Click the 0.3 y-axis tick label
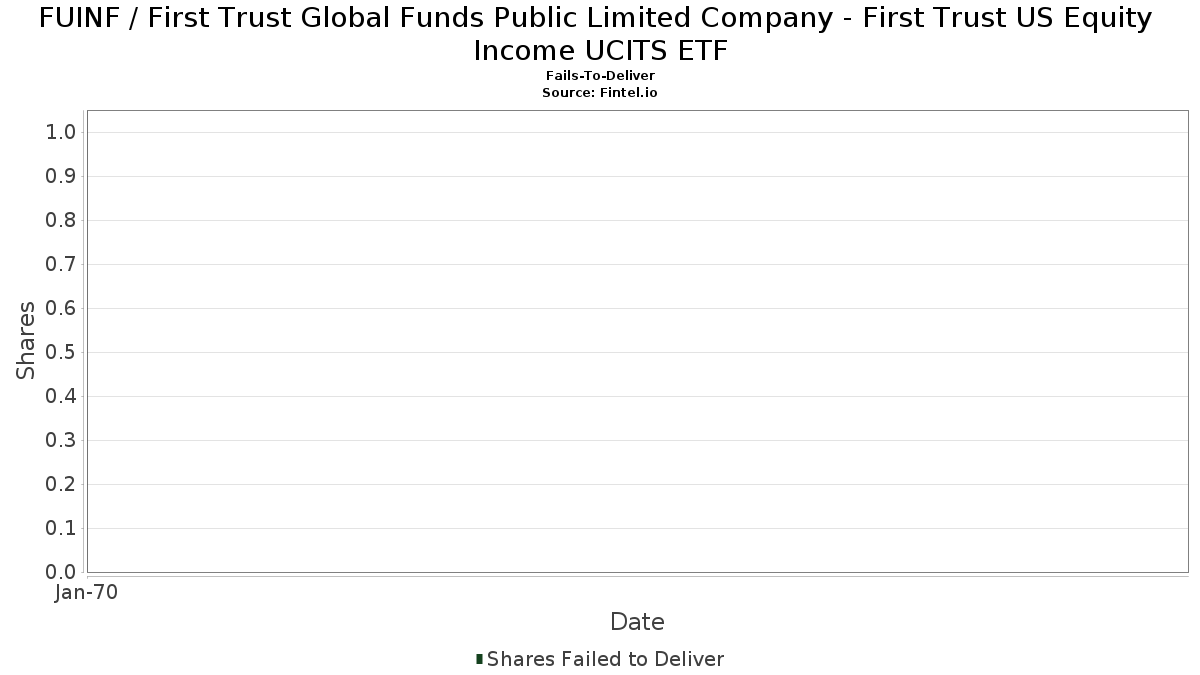Viewport: 1200px width, 675px height. (61, 441)
